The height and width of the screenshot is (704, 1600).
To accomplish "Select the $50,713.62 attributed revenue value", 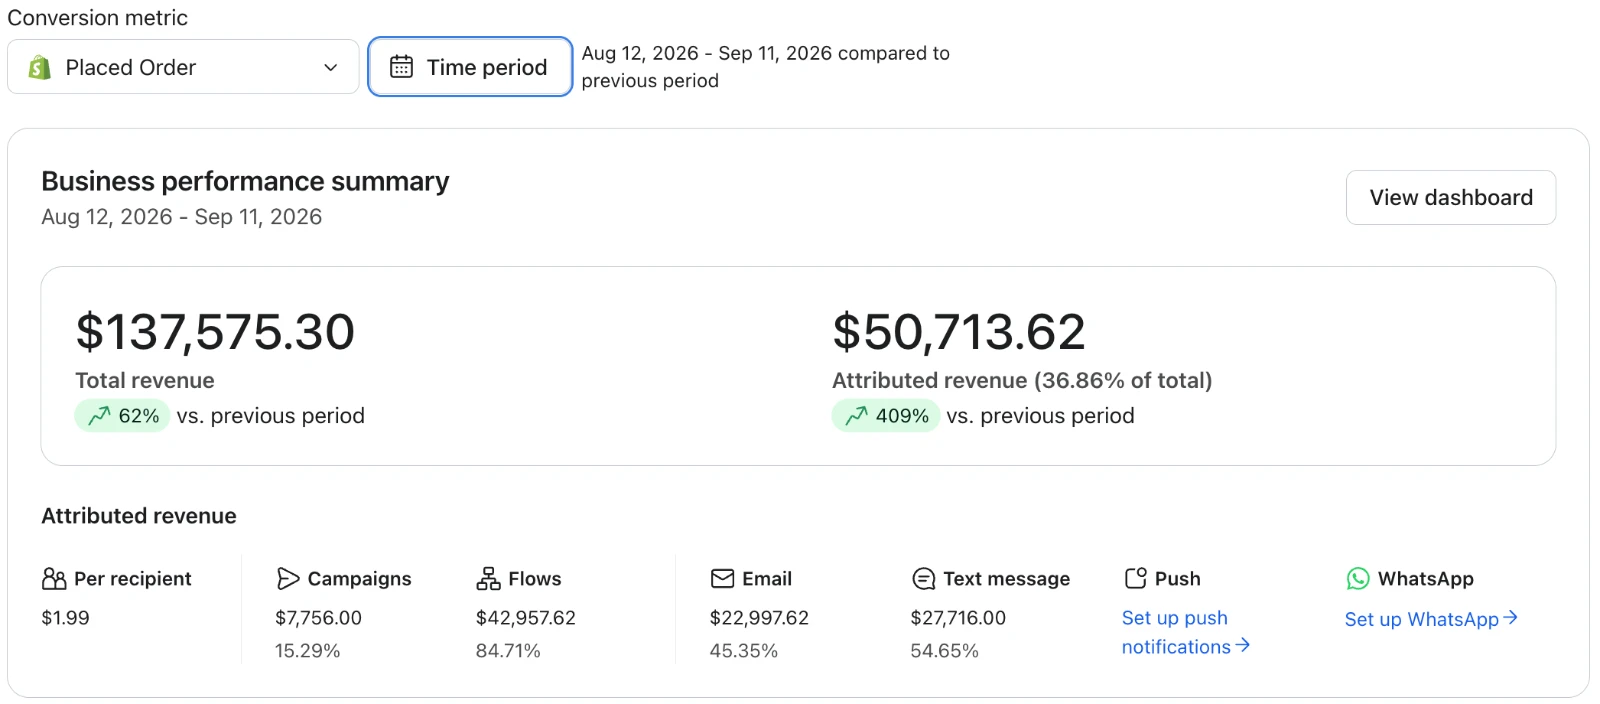I will 958,332.
